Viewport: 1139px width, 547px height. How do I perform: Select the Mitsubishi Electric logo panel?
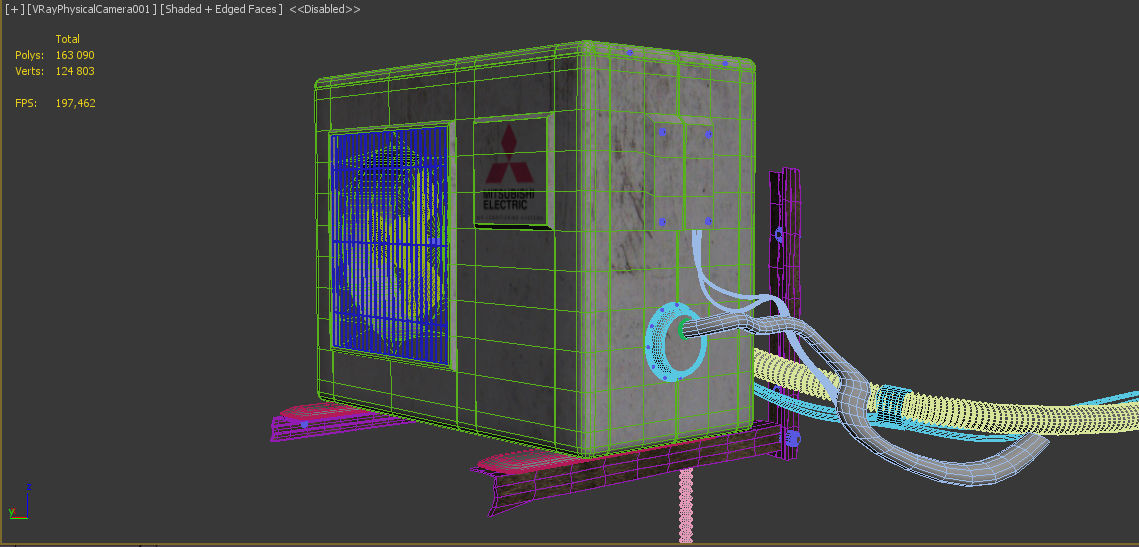click(x=511, y=173)
